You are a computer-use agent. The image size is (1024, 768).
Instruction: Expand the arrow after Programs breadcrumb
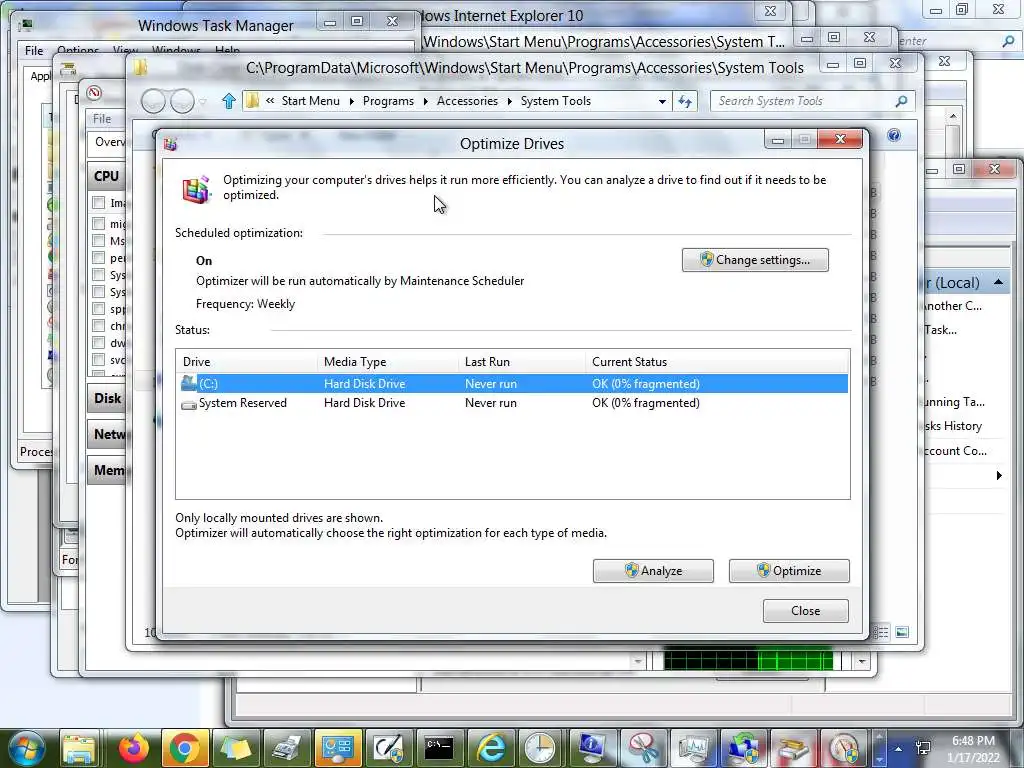click(425, 101)
